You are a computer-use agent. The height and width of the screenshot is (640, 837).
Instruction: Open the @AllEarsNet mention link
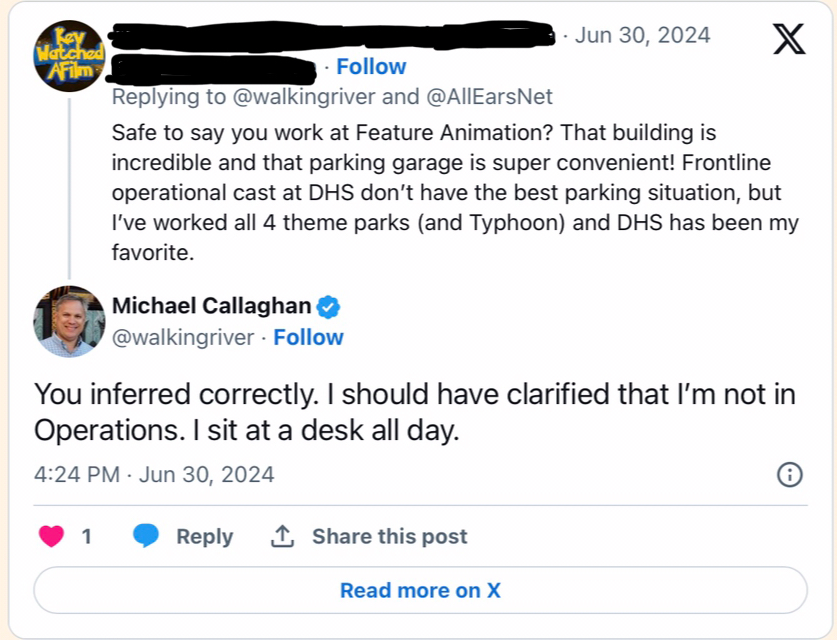(489, 96)
